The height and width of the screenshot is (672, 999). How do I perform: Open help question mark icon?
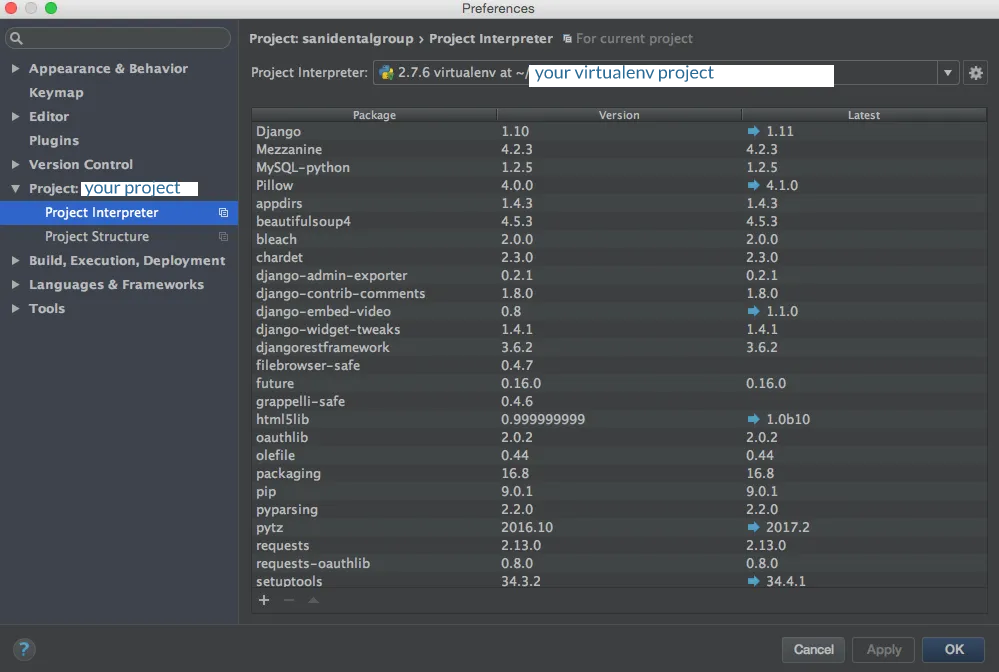24,650
